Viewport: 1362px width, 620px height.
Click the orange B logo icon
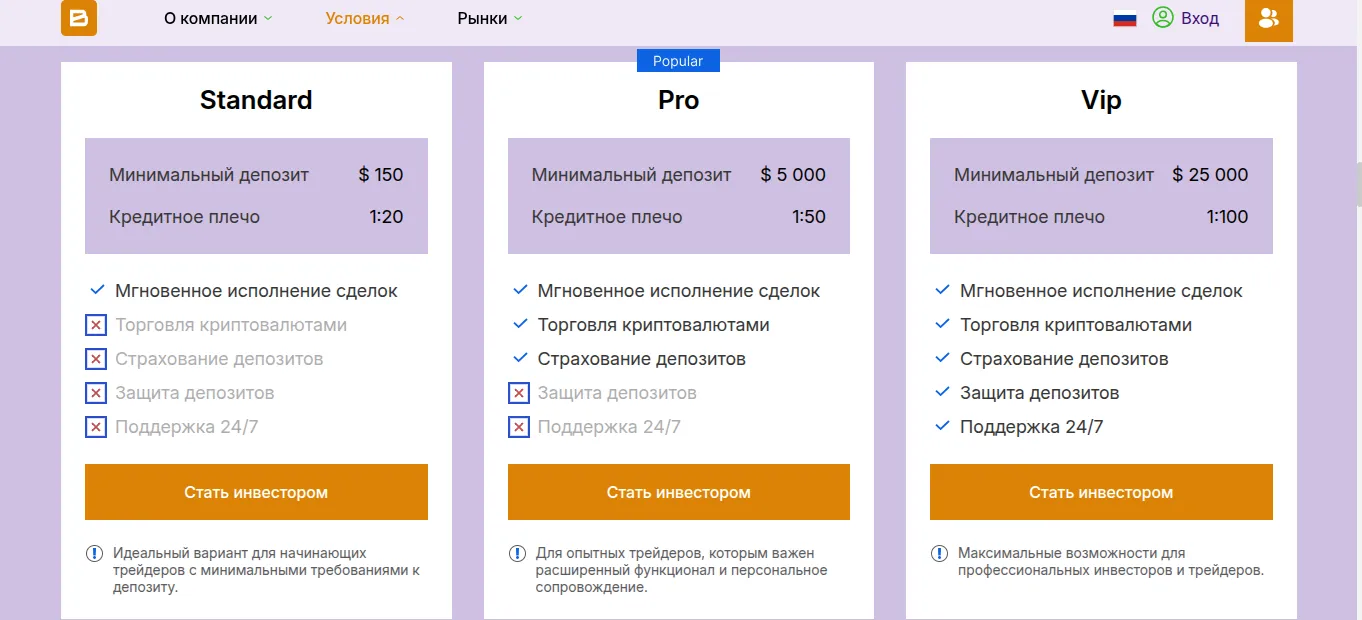click(79, 18)
